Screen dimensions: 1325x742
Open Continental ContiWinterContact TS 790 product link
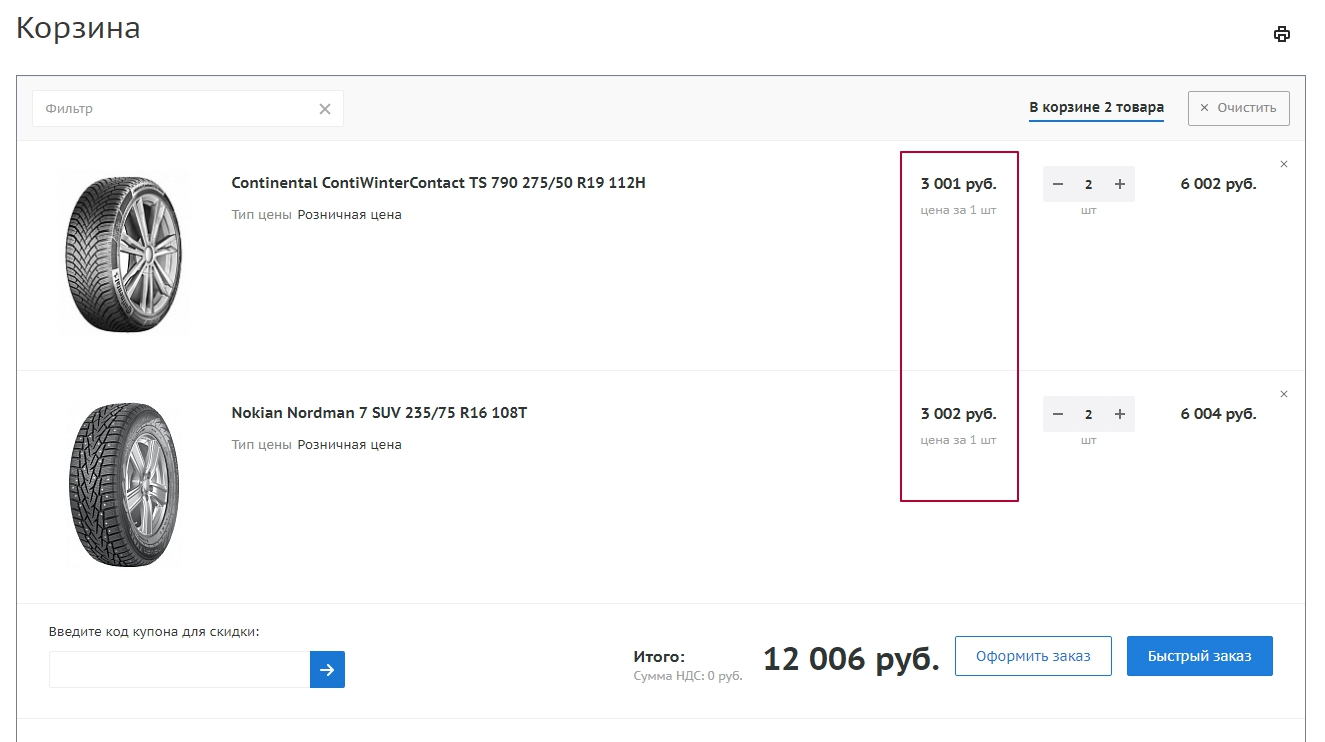pos(438,183)
